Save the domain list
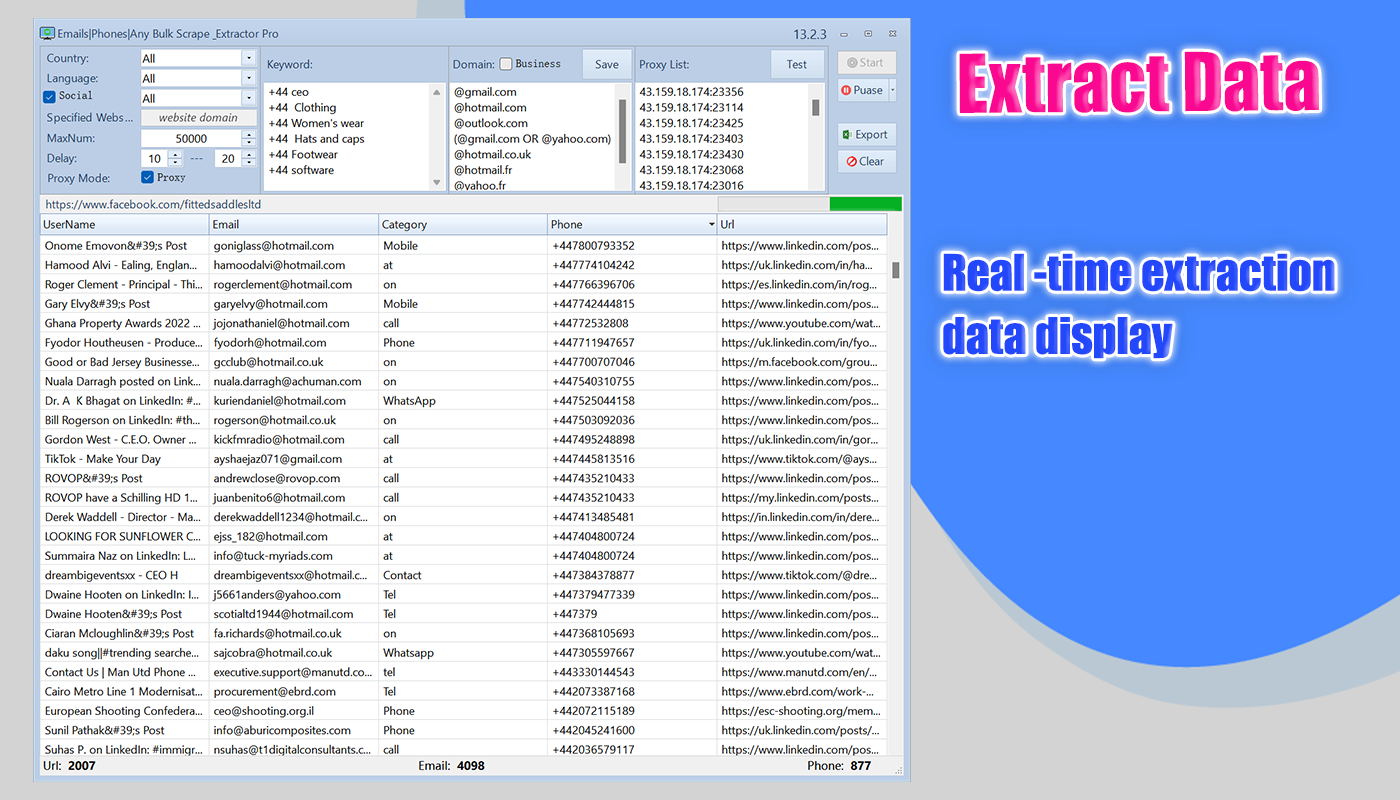This screenshot has height=800, width=1400. (x=607, y=64)
